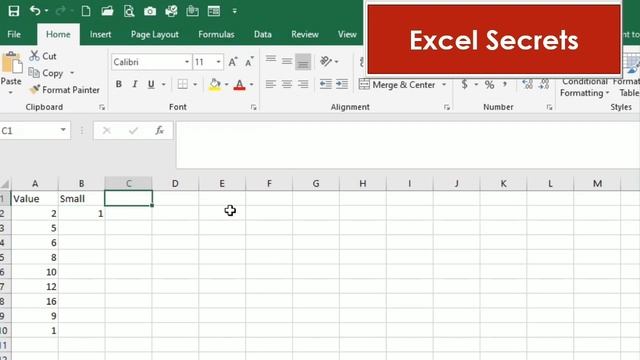Click the Align Left icon
The image size is (640, 360).
coord(271,84)
